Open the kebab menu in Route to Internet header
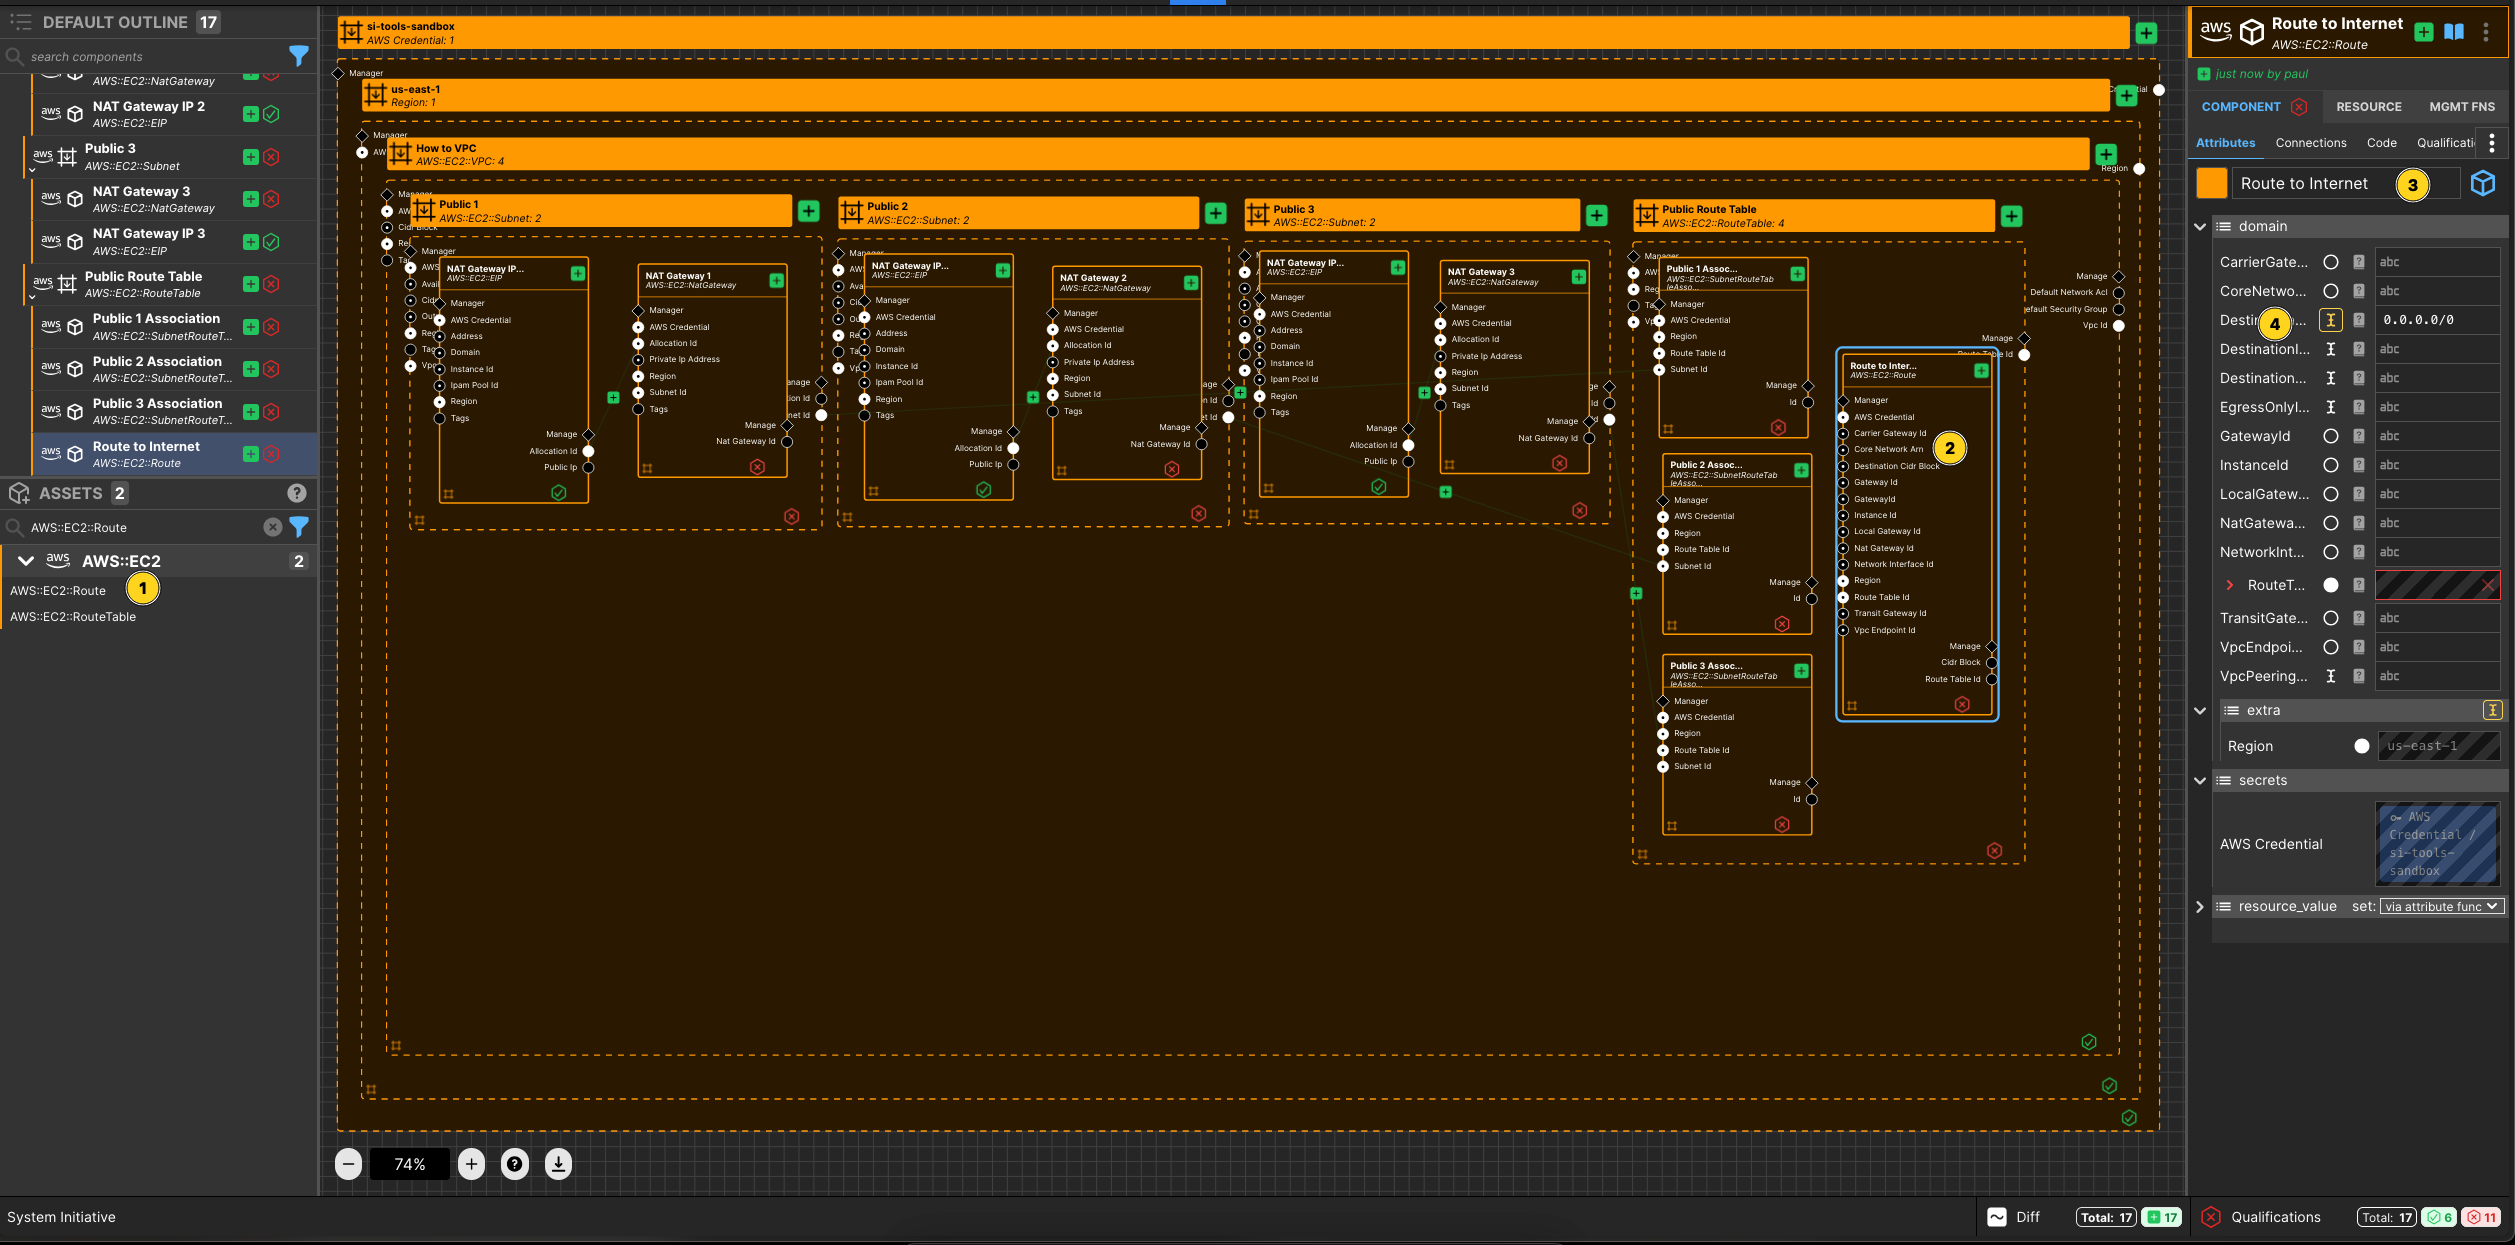This screenshot has height=1245, width=2515. [2486, 32]
